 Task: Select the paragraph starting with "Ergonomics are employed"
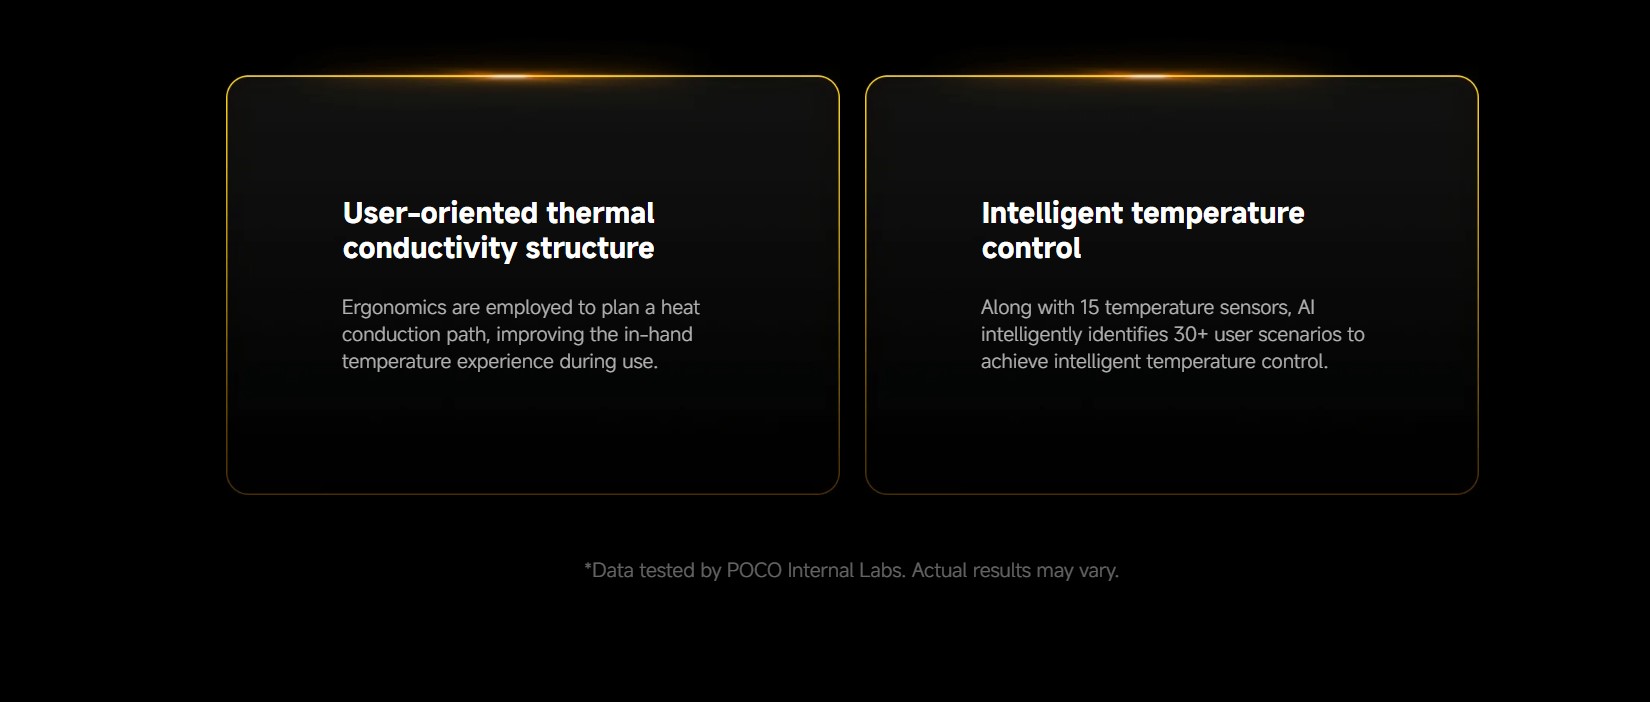point(520,334)
